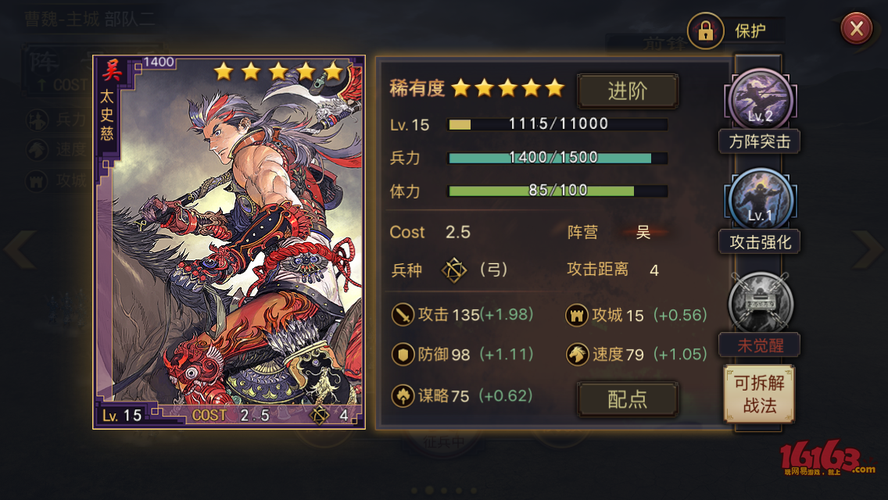Open the 可拆解战法 tactics button
Viewport: 888px width, 500px height.
759,394
